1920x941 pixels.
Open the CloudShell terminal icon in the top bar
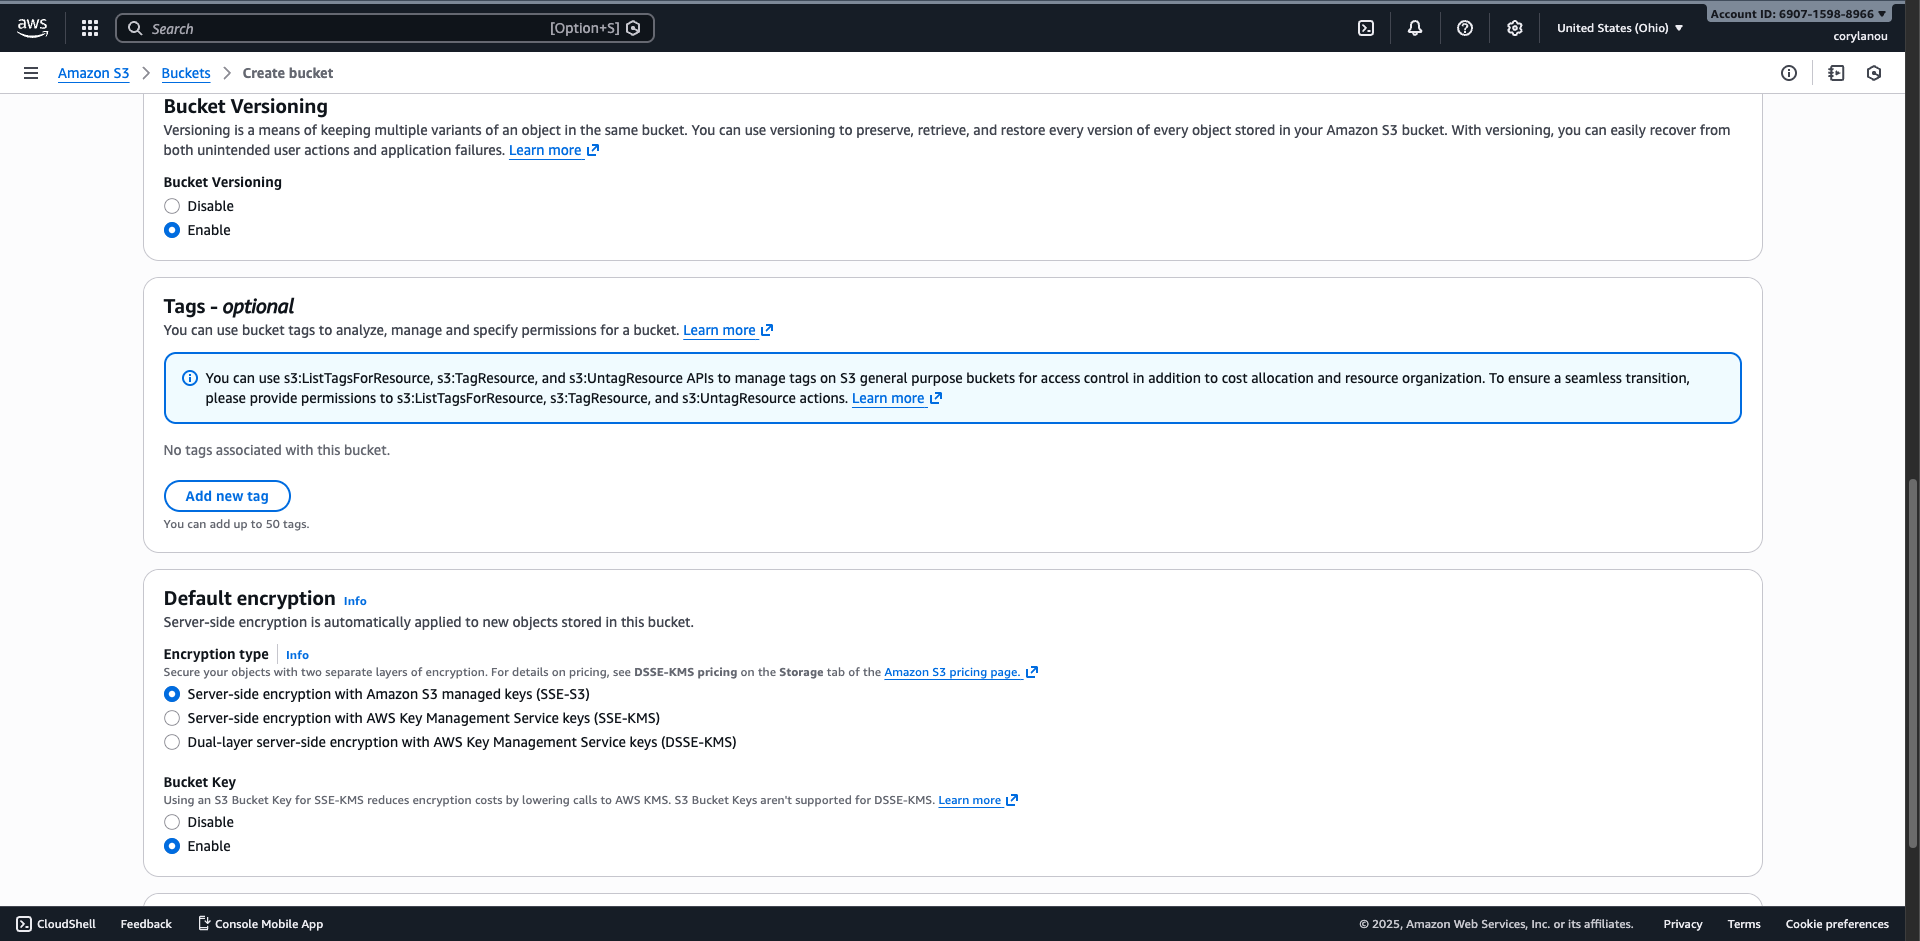pyautogui.click(x=1366, y=27)
